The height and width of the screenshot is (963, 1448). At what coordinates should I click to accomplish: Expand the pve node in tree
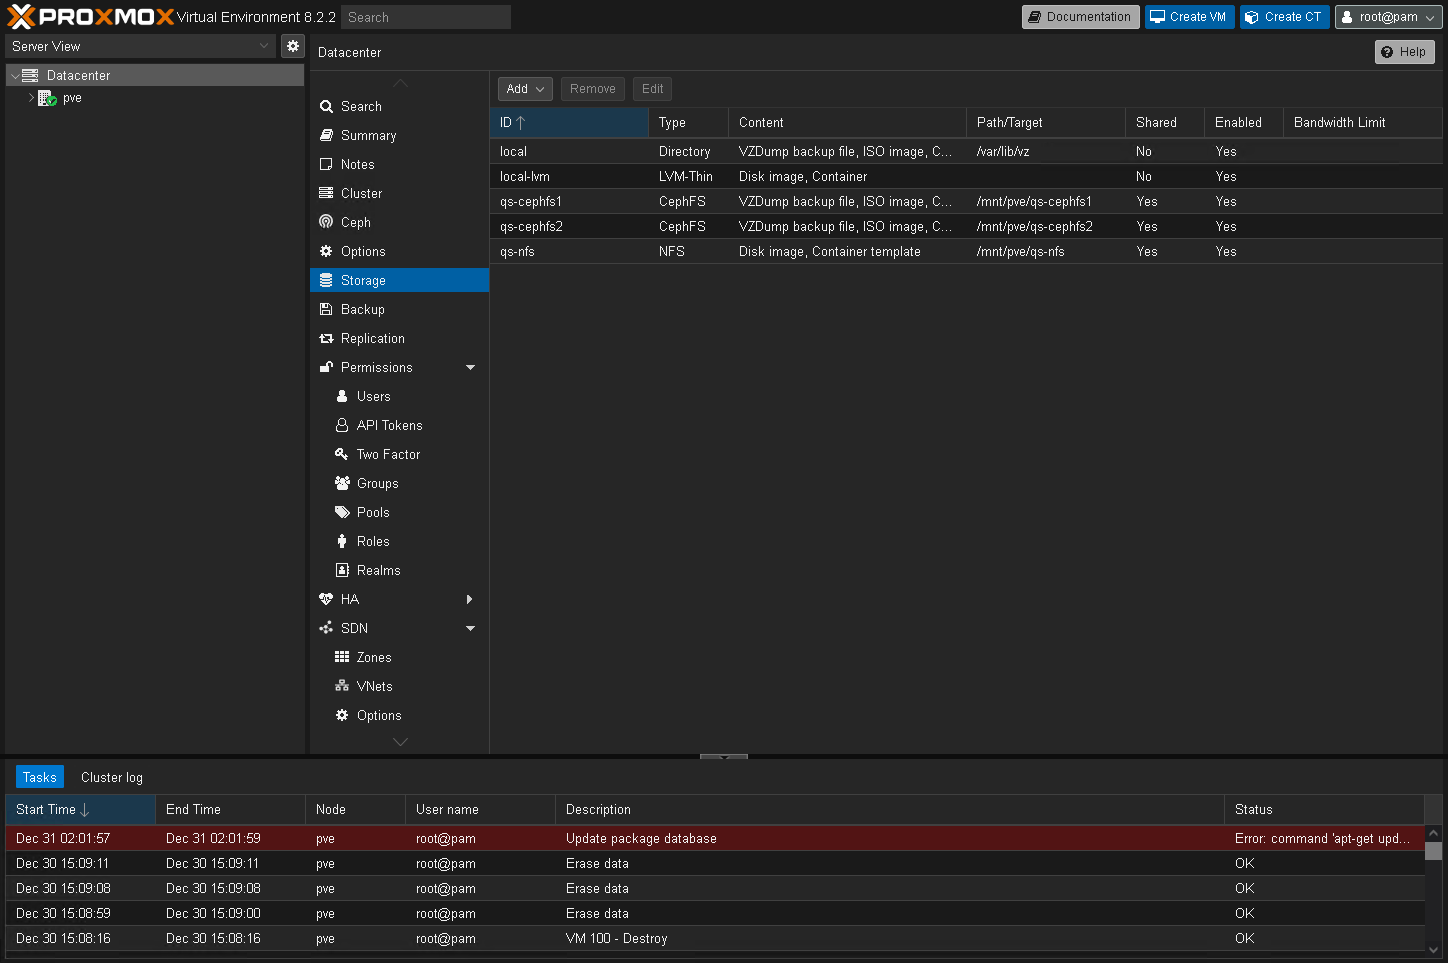coord(31,98)
